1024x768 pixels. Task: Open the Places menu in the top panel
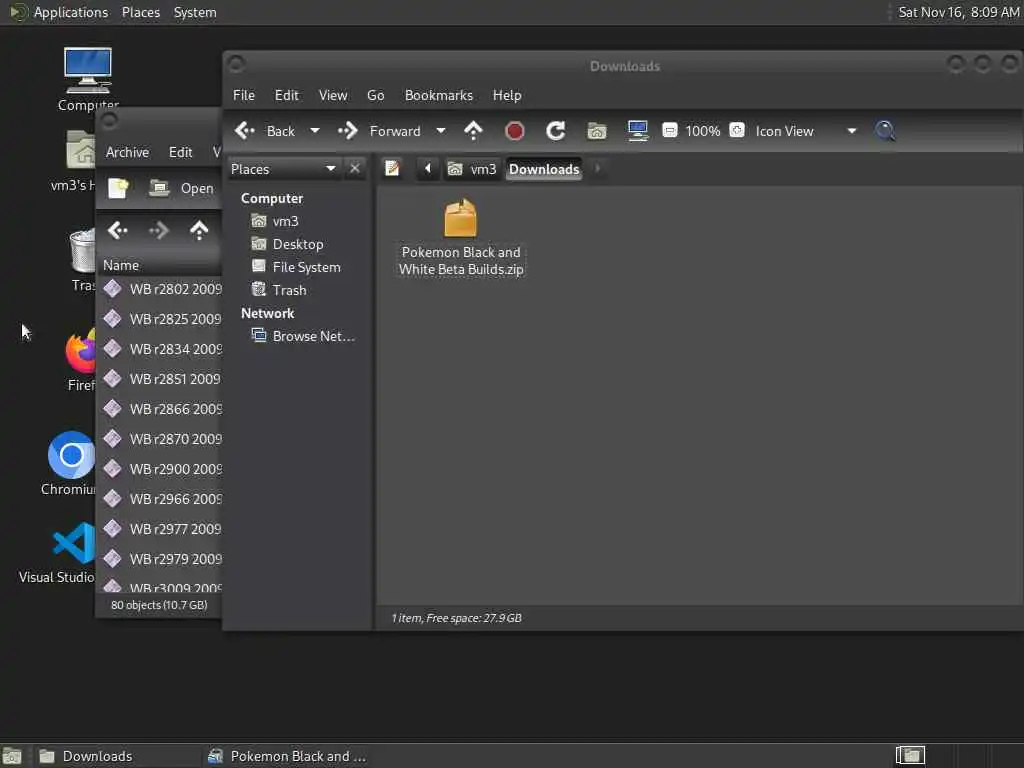coord(141,12)
